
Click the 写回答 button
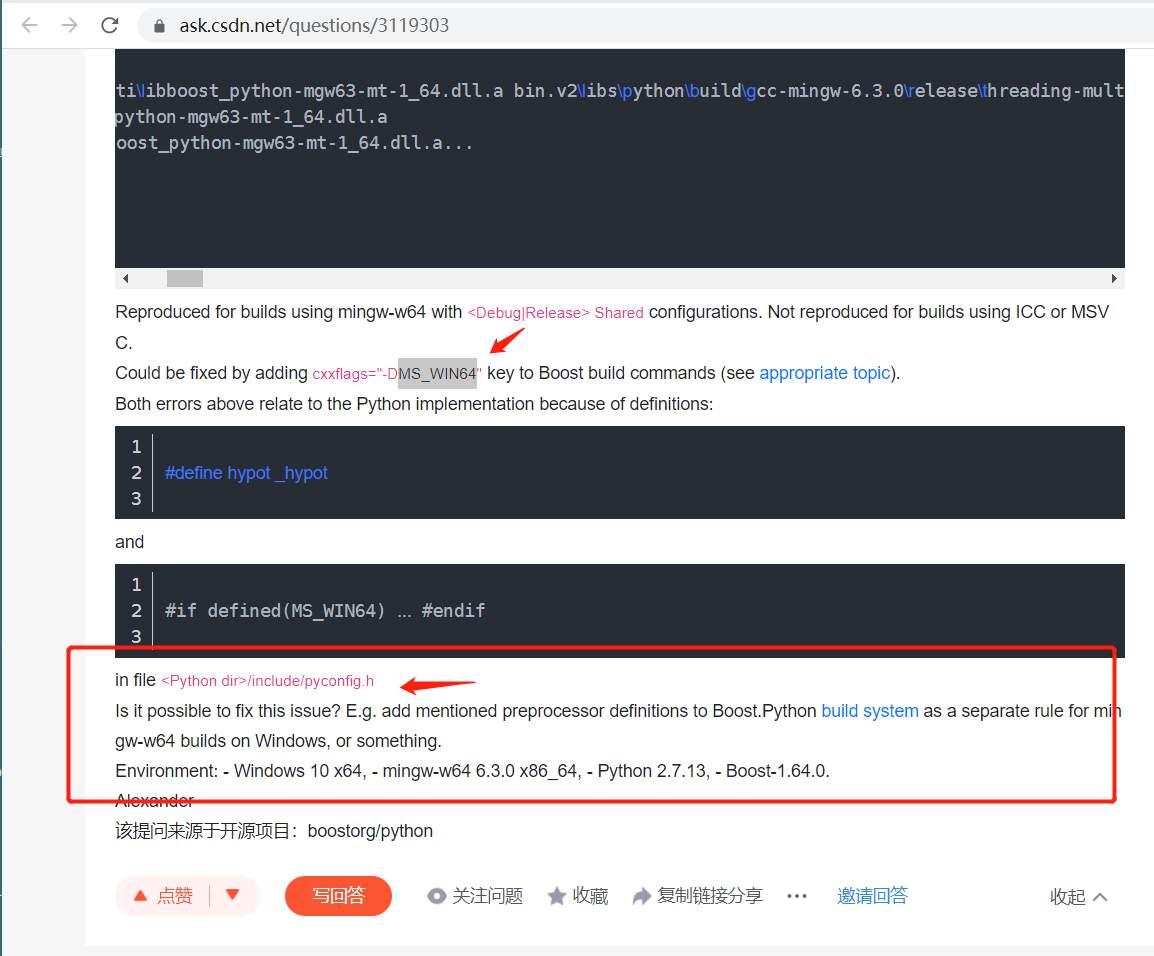[338, 896]
